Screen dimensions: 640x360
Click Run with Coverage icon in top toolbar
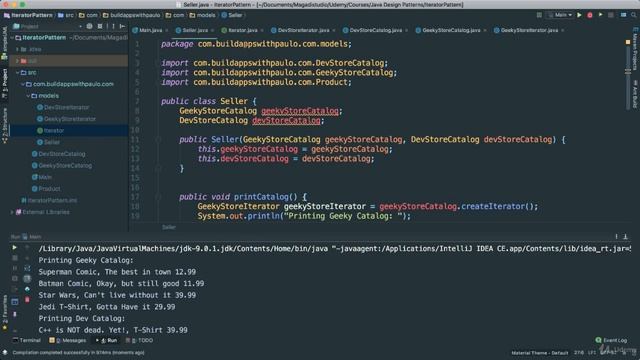coord(600,15)
